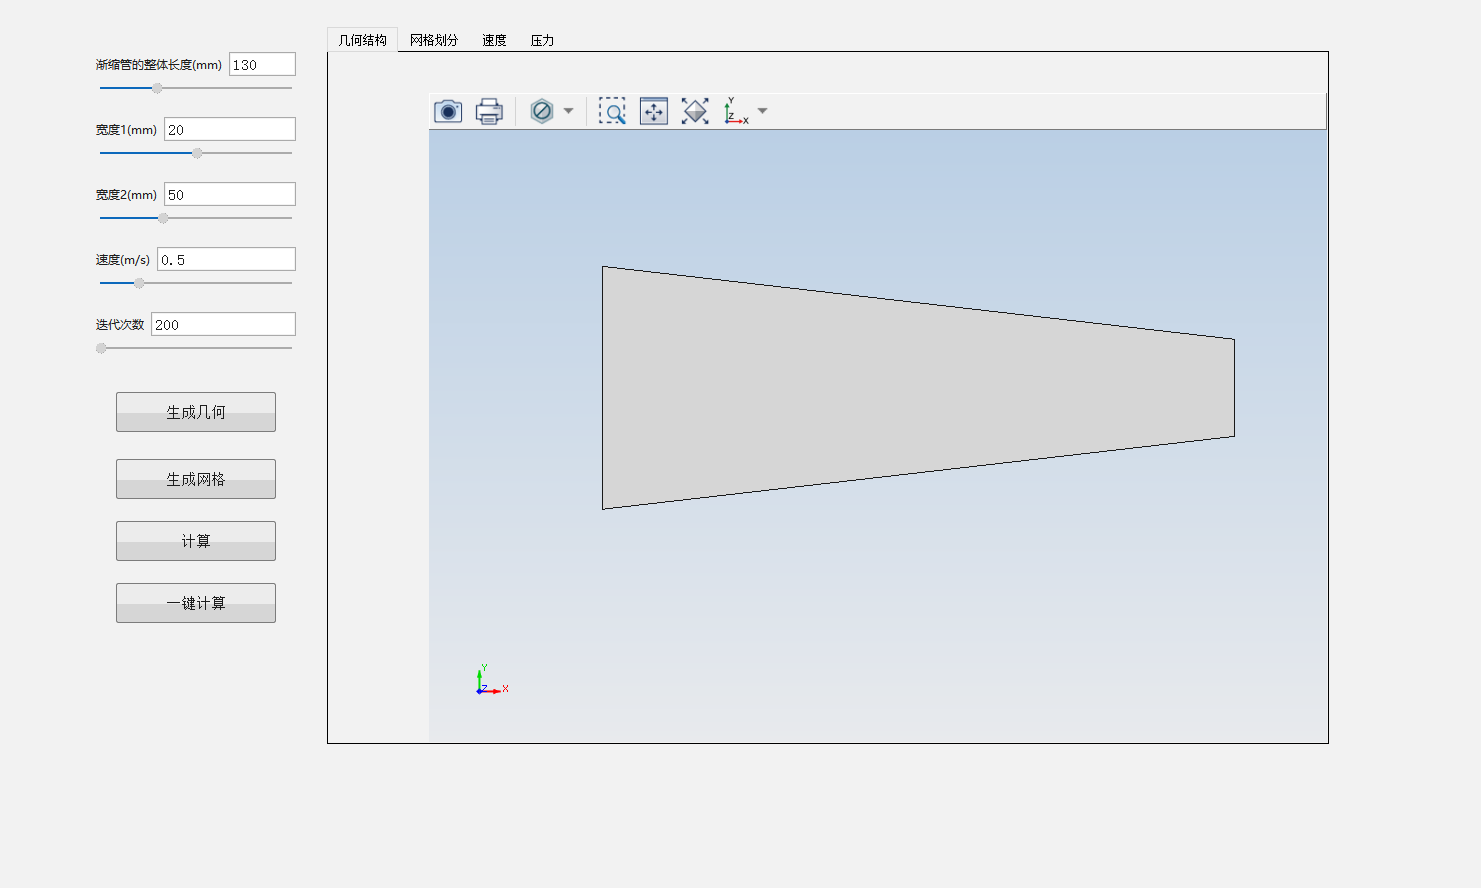
Task: Click the 宽度1(mm) input field
Action: (230, 129)
